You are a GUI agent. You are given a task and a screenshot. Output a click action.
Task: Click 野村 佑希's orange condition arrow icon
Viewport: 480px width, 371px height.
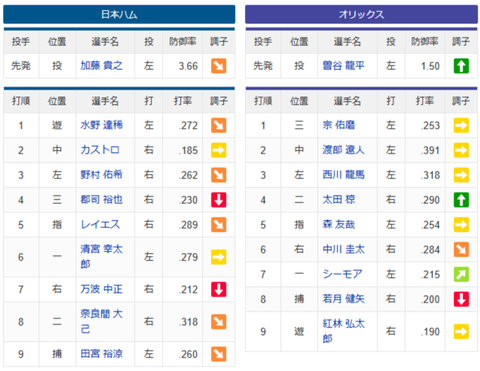[219, 175]
